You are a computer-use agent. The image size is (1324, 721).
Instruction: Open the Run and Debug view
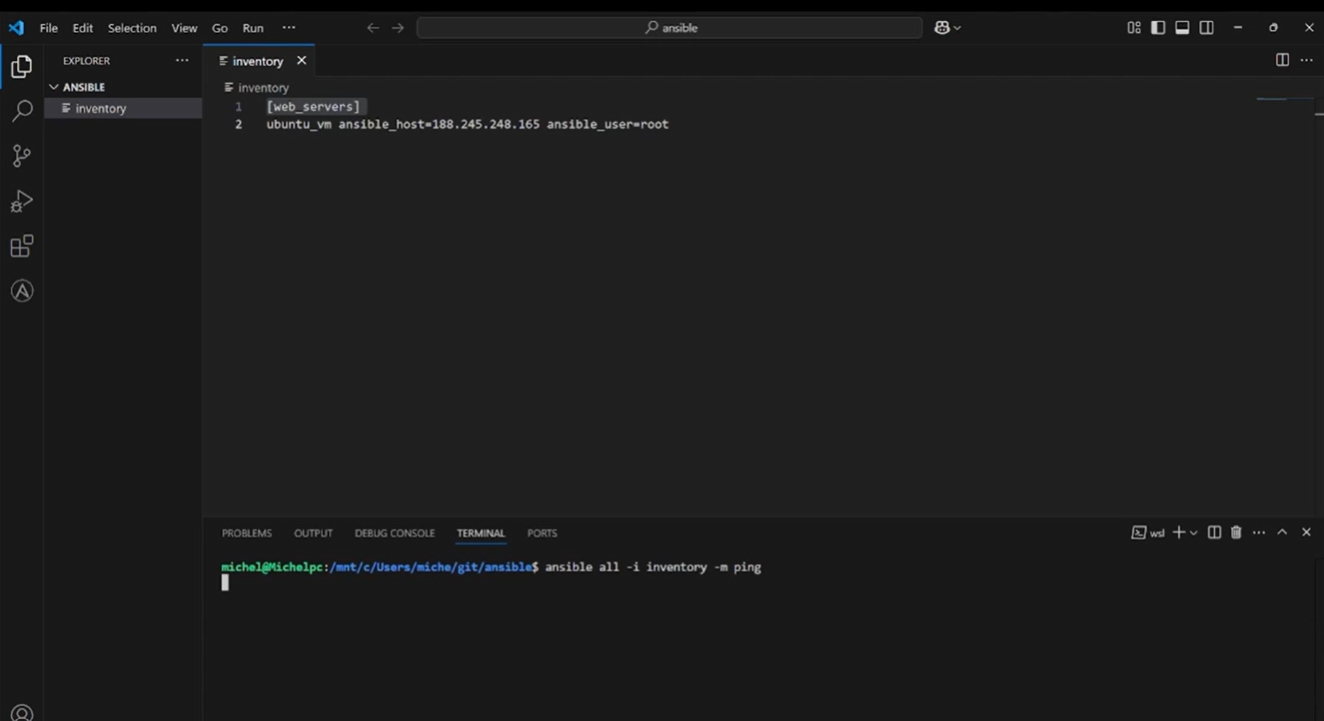pyautogui.click(x=21, y=201)
